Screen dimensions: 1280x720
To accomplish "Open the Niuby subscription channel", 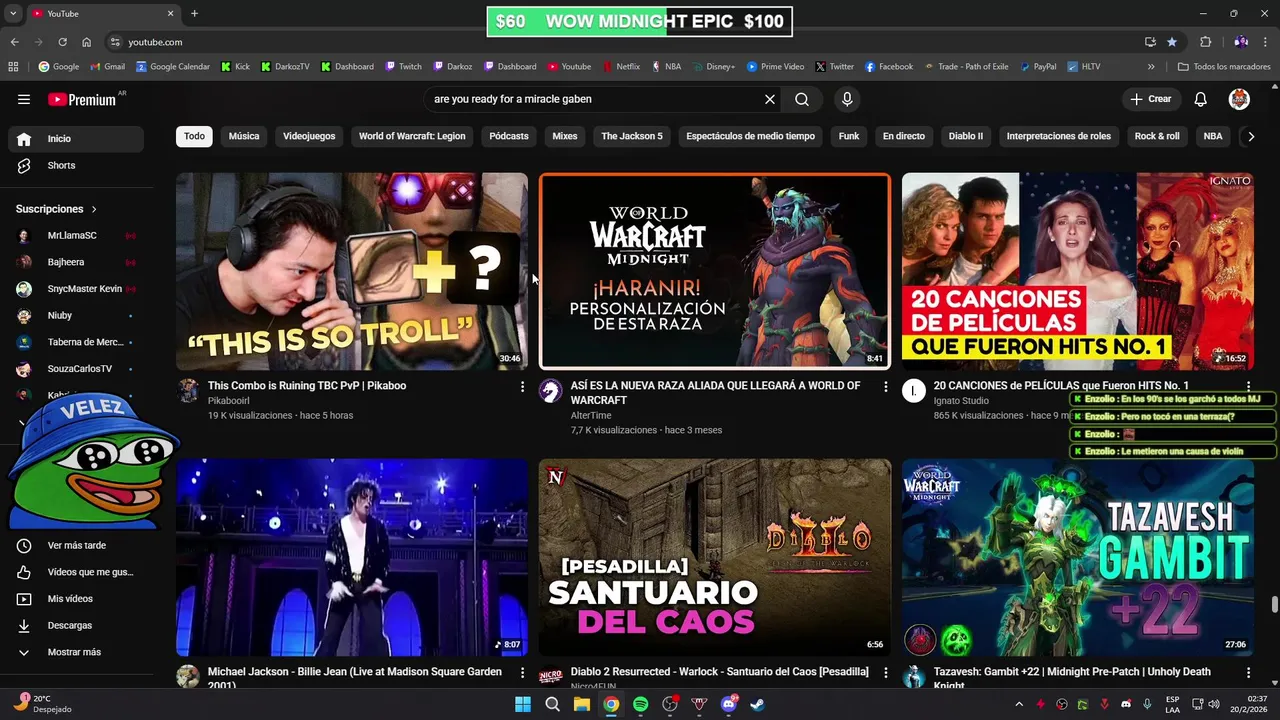I will click(x=76, y=315).
